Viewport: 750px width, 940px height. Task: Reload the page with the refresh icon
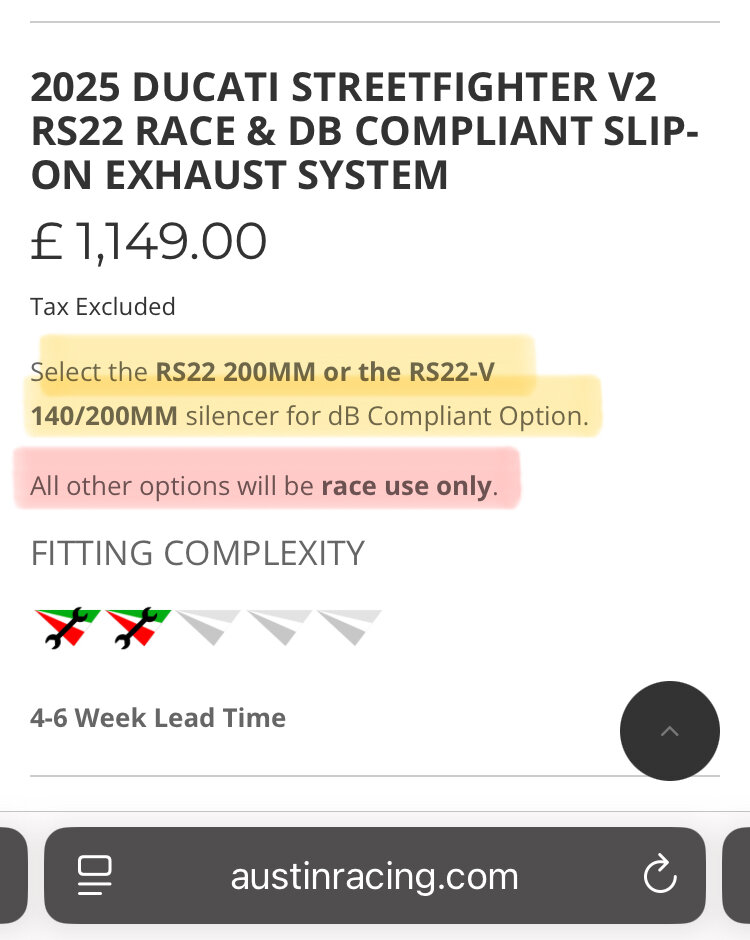[660, 877]
